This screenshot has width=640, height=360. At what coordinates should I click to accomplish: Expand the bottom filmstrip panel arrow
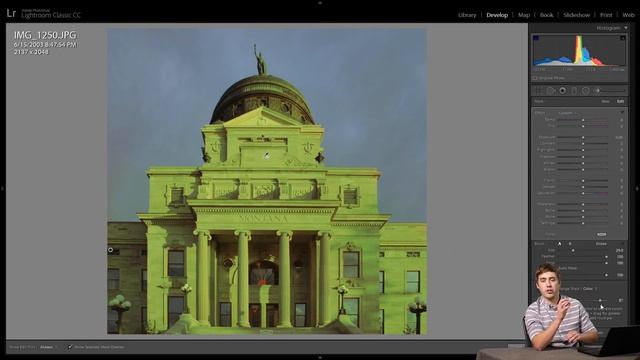pyautogui.click(x=320, y=358)
